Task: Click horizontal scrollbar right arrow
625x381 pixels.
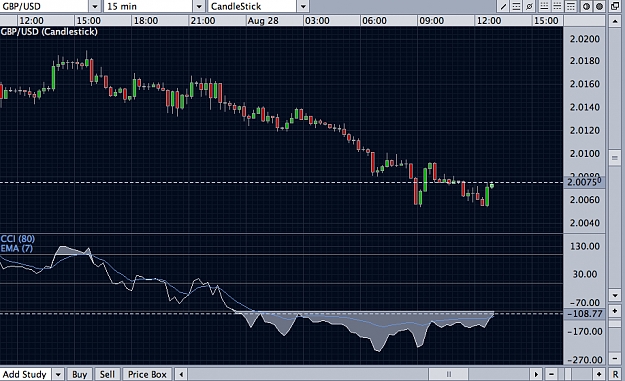Action: coord(536,374)
